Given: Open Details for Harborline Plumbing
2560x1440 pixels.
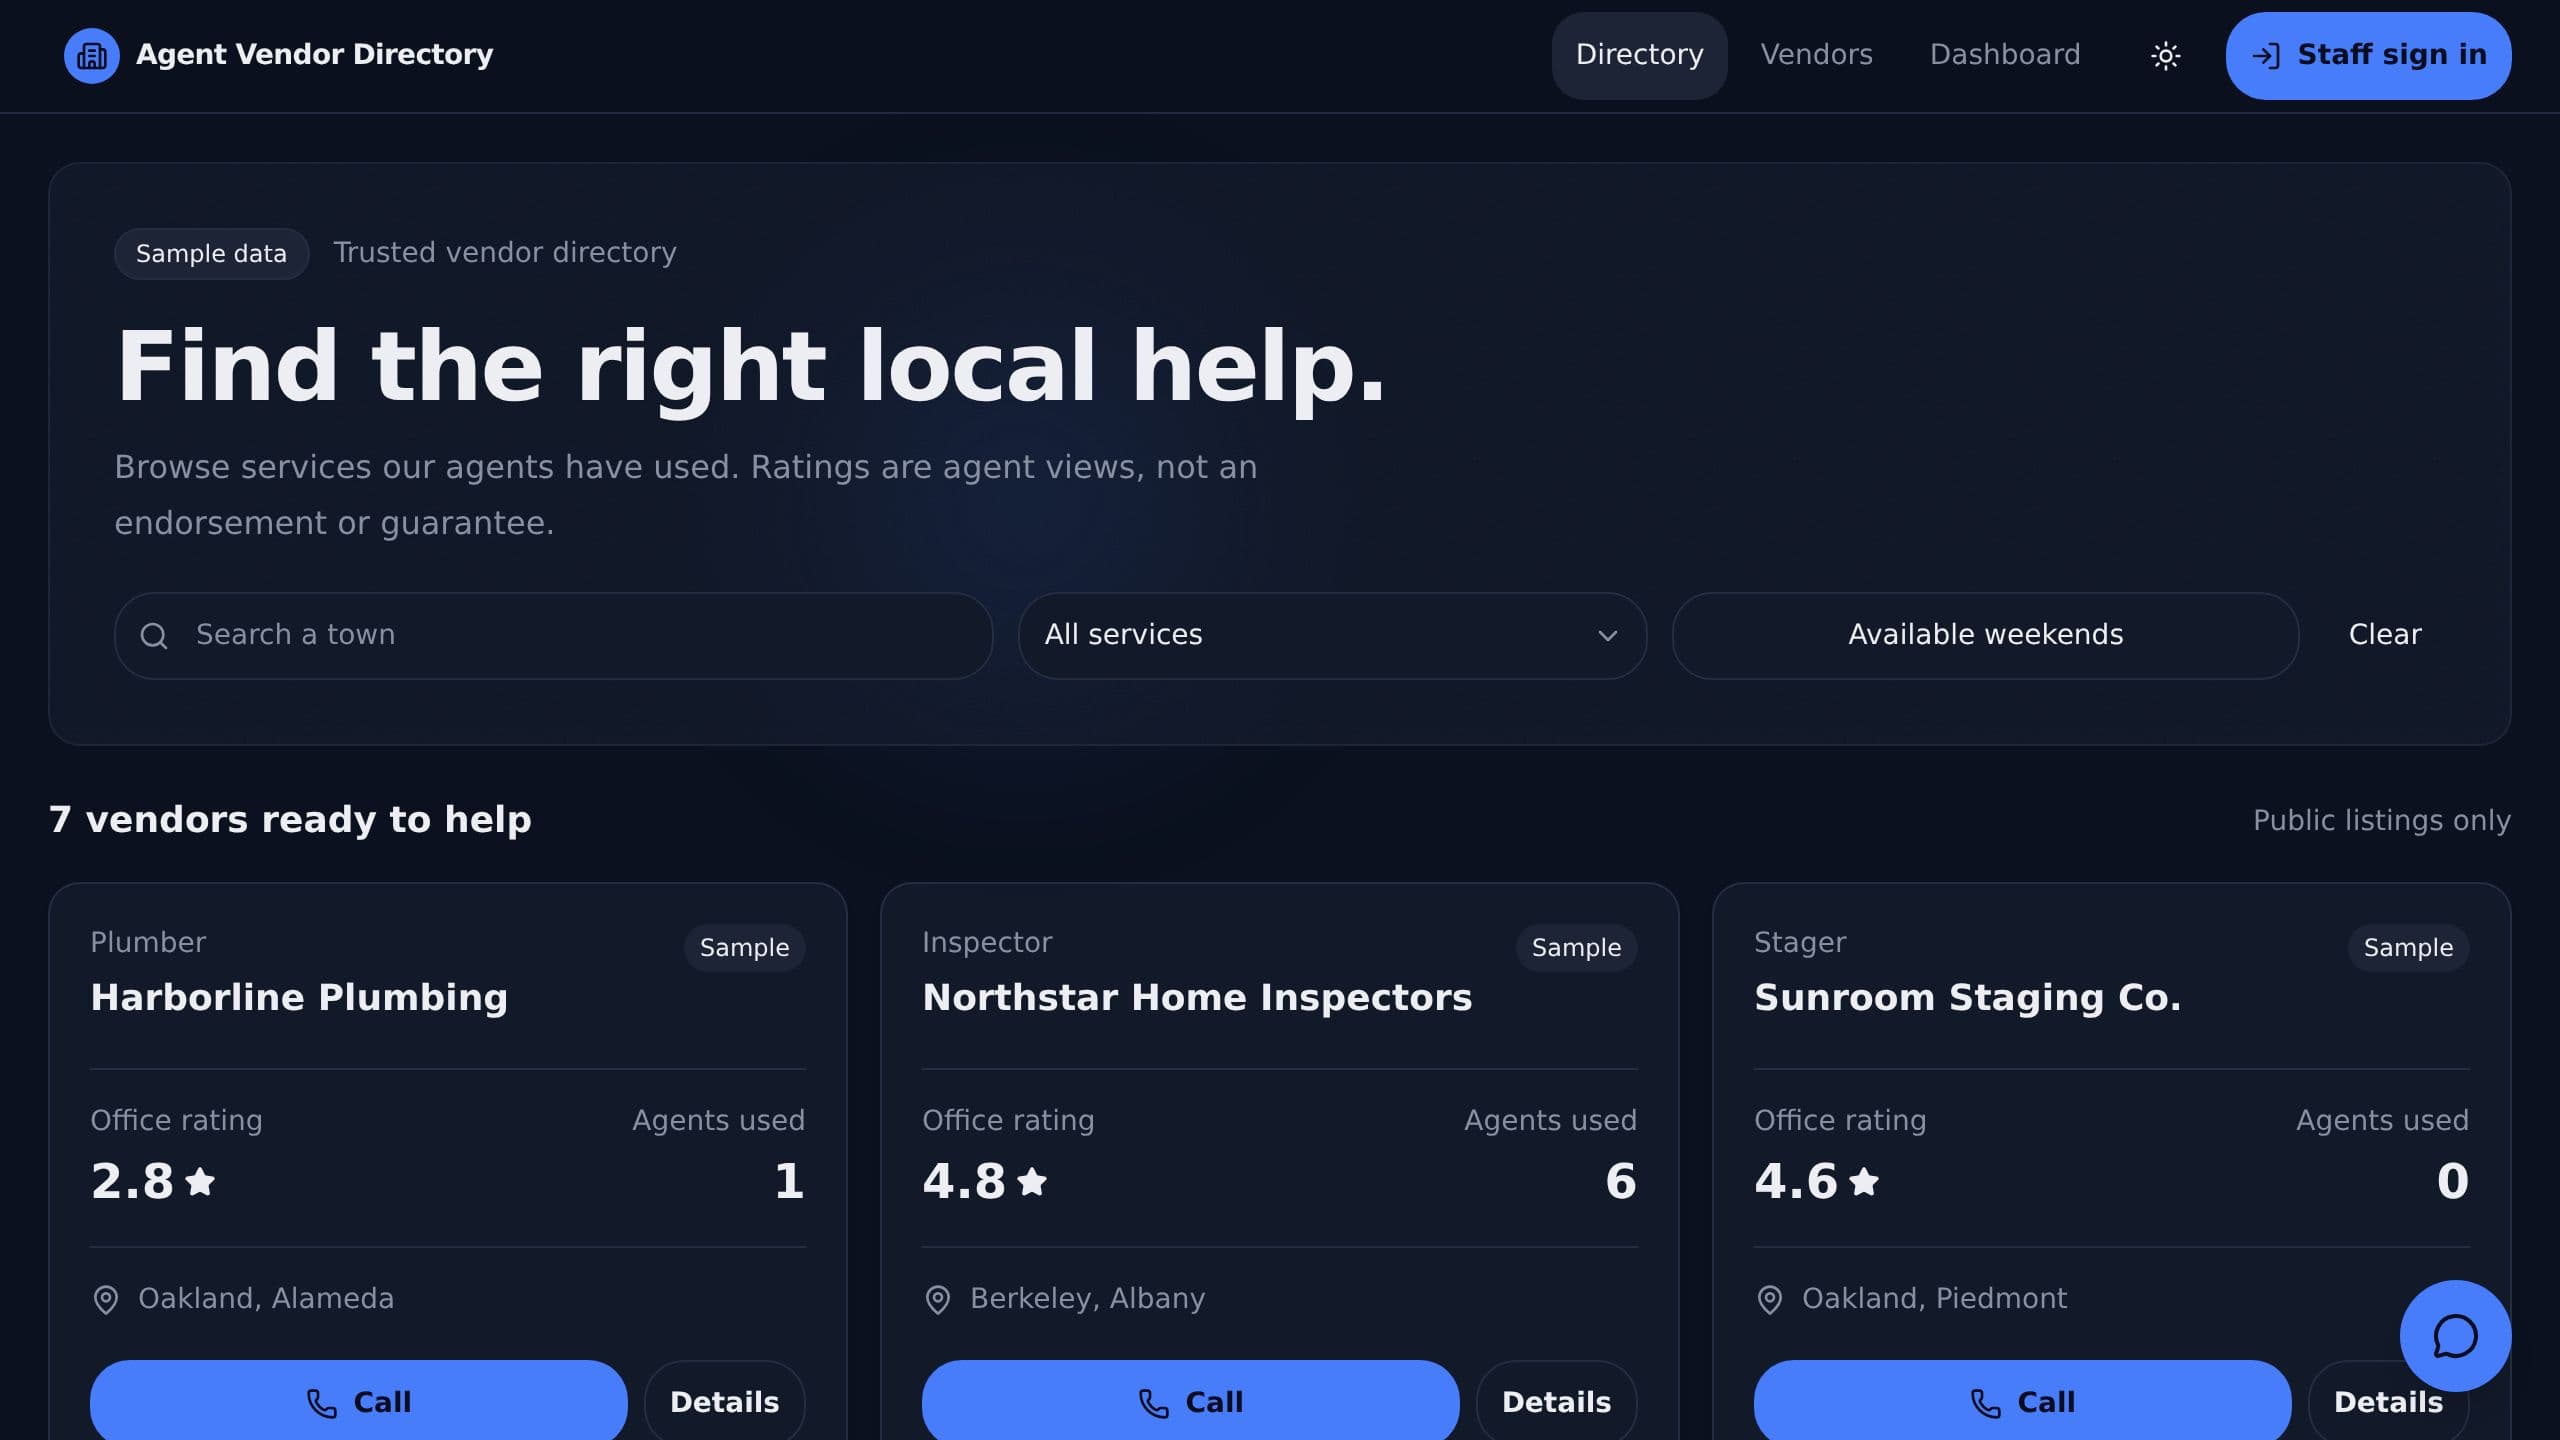Looking at the screenshot, I should point(725,1401).
